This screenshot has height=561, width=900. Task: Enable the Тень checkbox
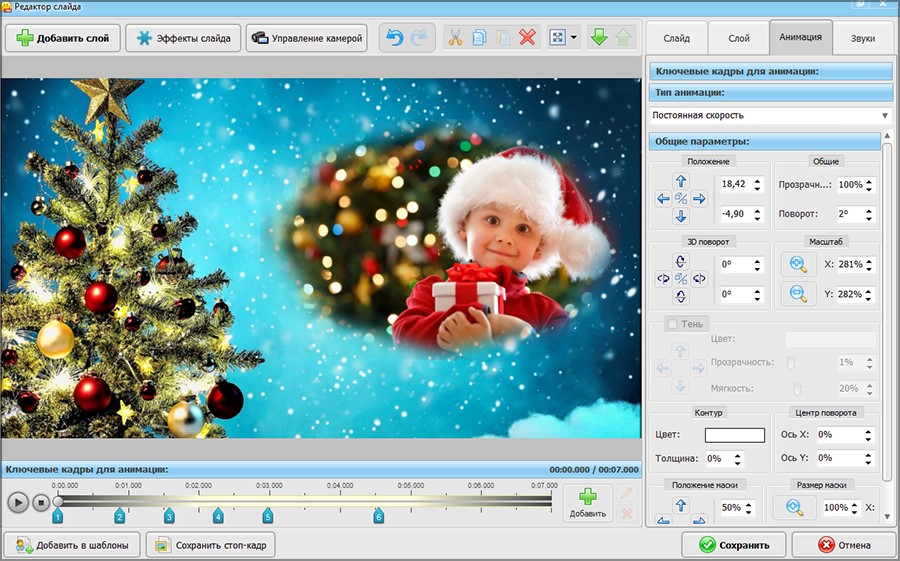pos(672,324)
